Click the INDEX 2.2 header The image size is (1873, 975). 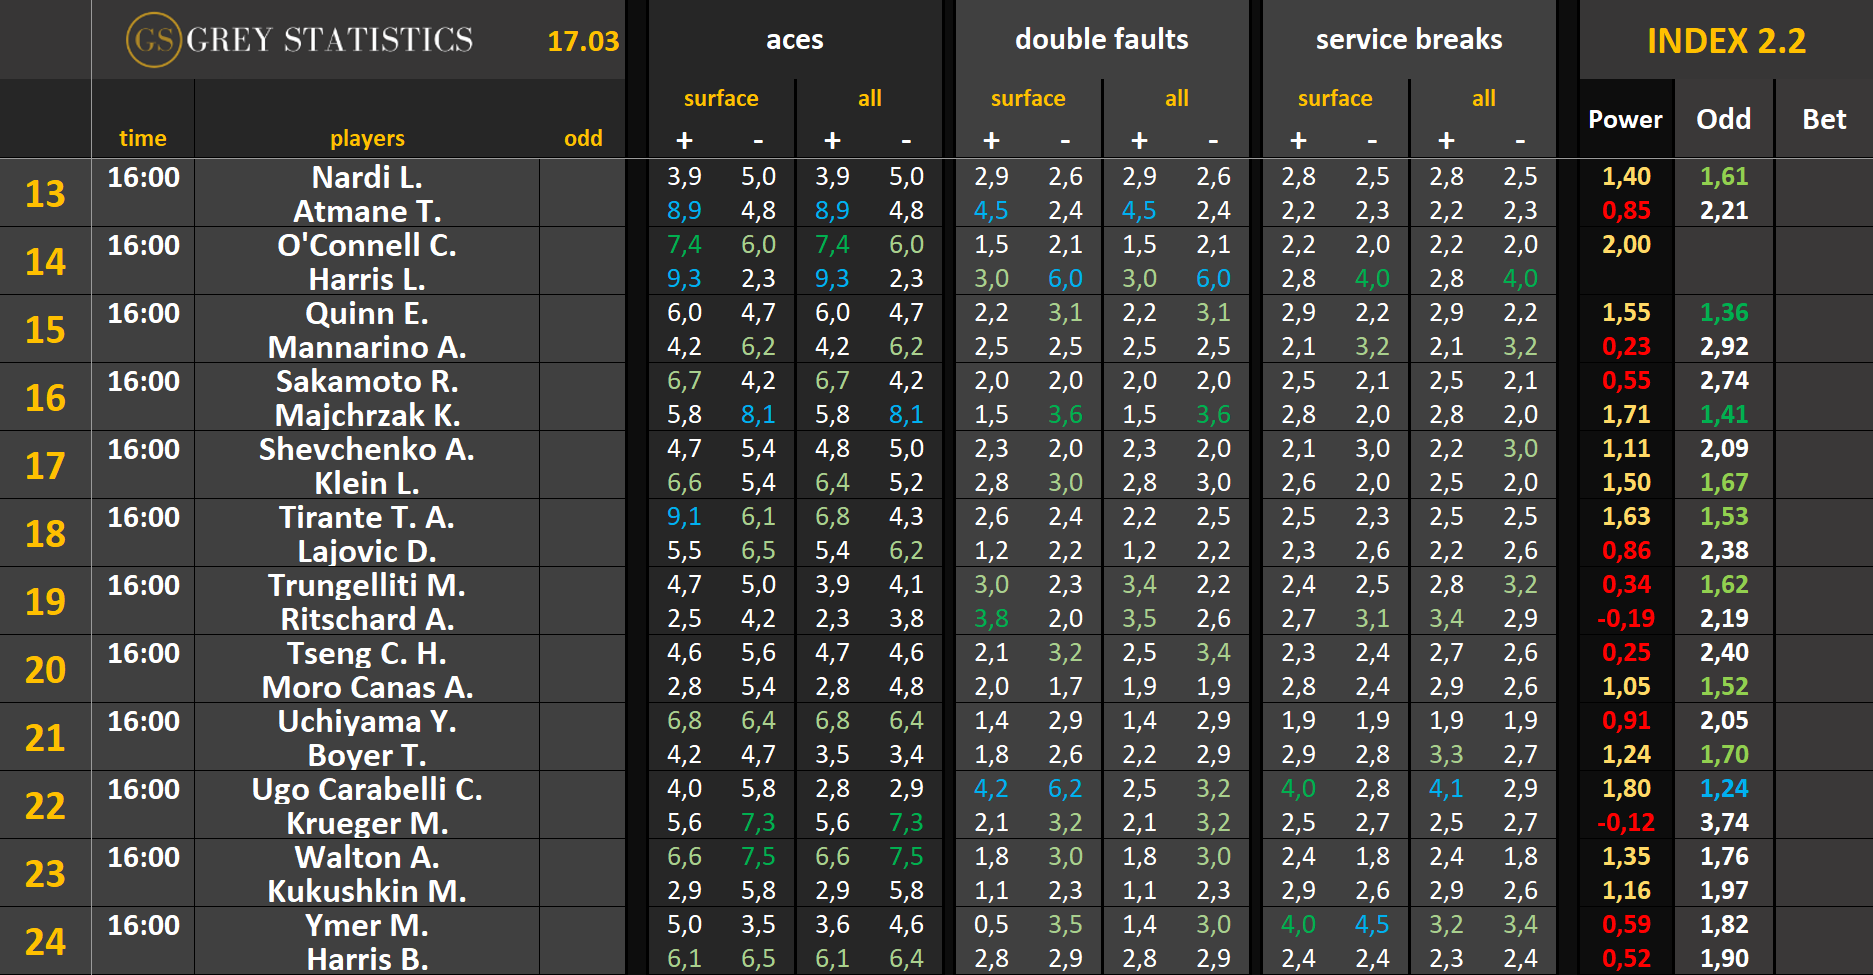pos(1726,41)
